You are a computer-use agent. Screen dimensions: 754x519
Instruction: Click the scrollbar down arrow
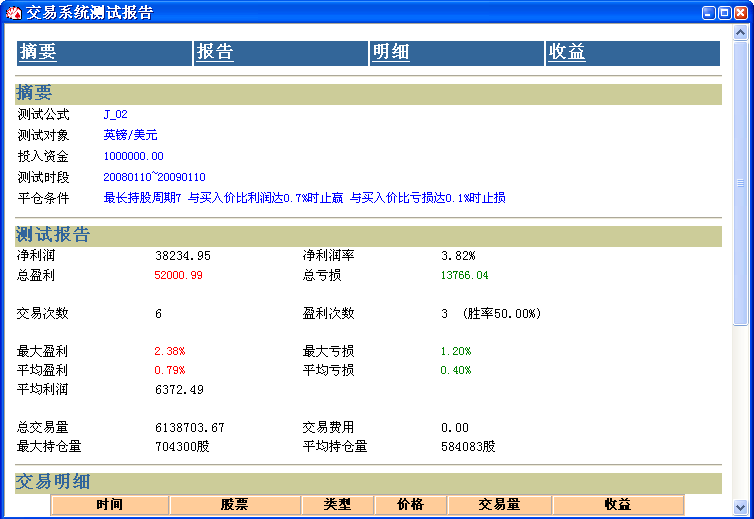tap(741, 506)
